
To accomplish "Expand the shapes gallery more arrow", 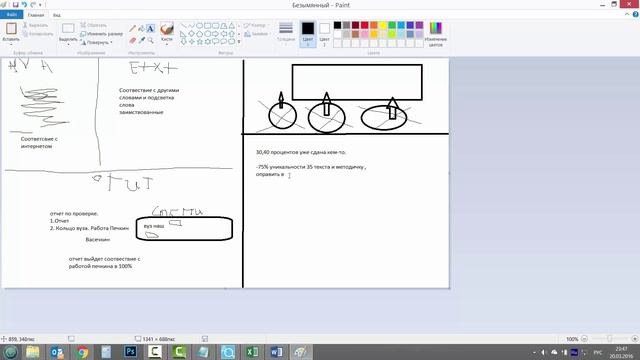I will tap(239, 42).
